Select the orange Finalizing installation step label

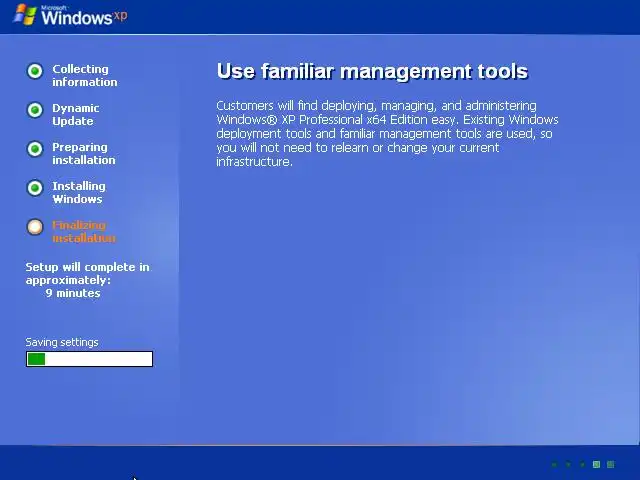[x=84, y=231]
